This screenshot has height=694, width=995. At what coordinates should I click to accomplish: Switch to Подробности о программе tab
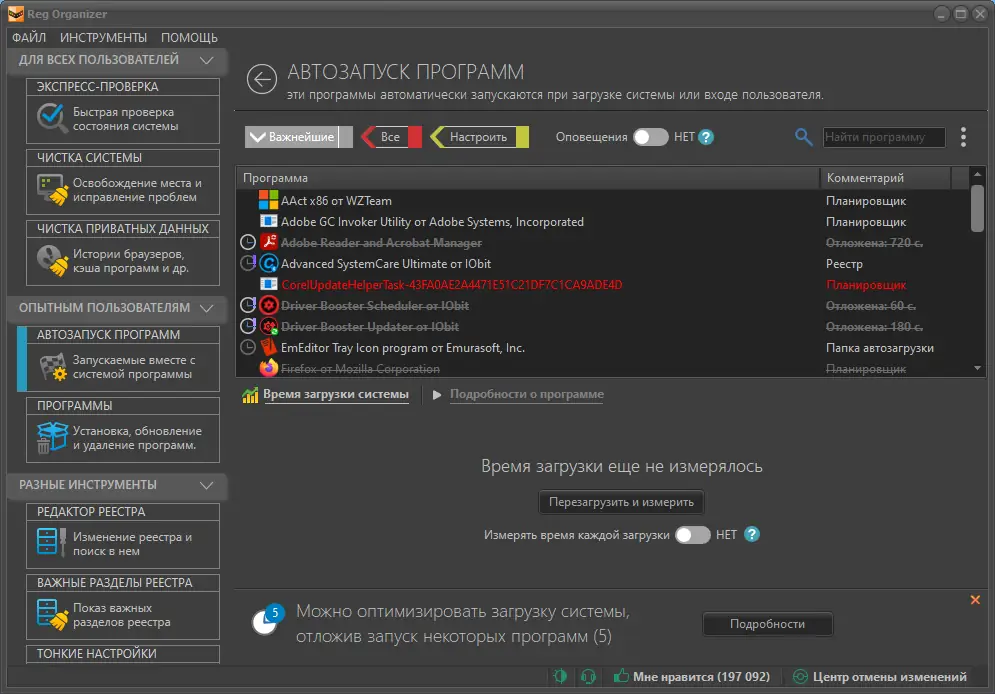coord(527,395)
